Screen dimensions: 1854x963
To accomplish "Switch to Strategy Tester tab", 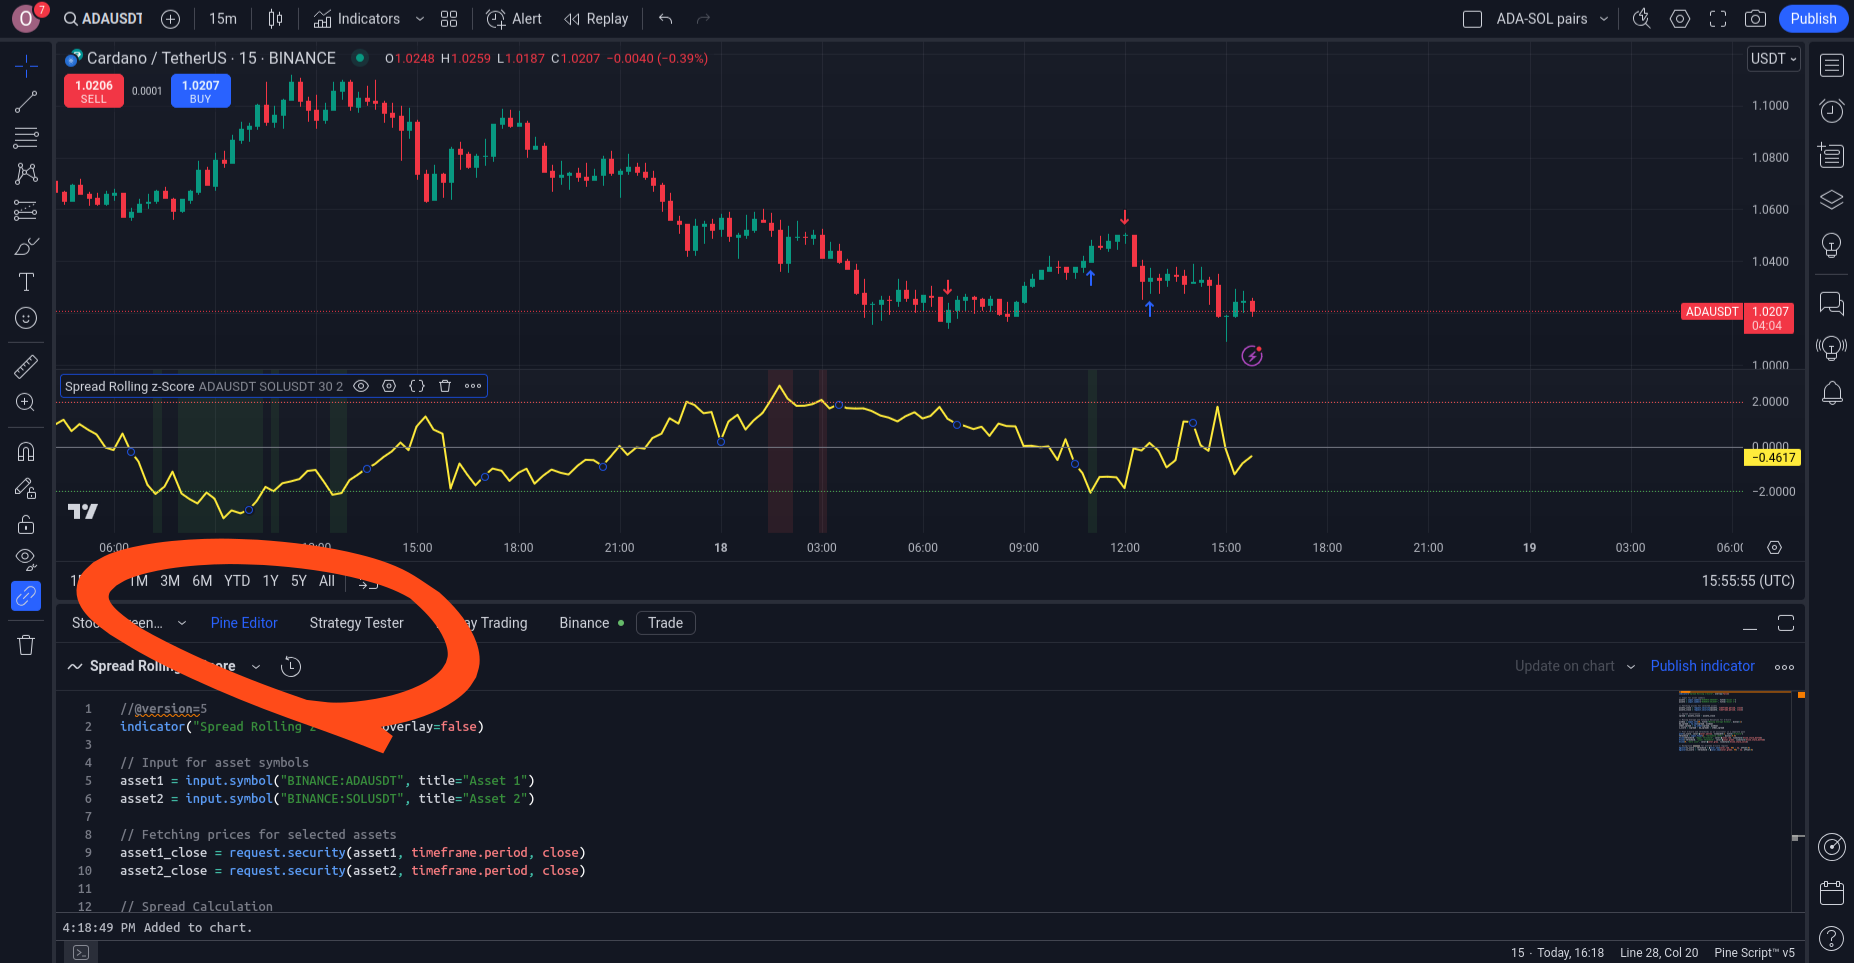I will coord(357,623).
